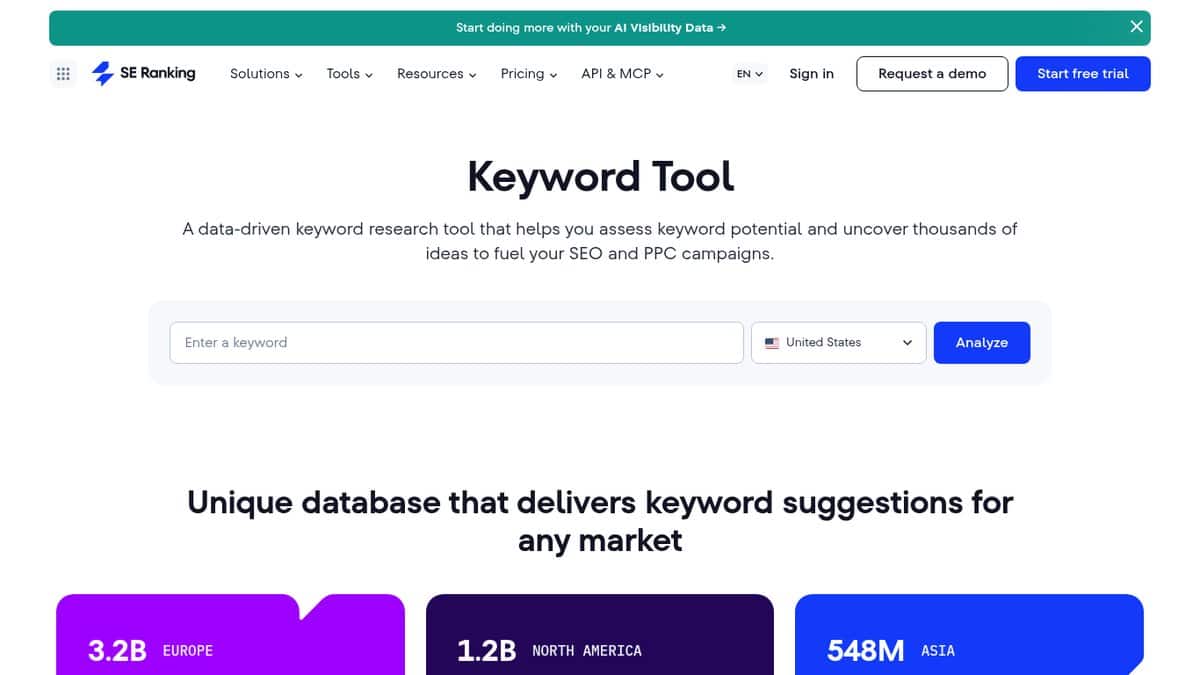Open the API & MCP menu
The width and height of the screenshot is (1200, 675).
click(x=622, y=74)
